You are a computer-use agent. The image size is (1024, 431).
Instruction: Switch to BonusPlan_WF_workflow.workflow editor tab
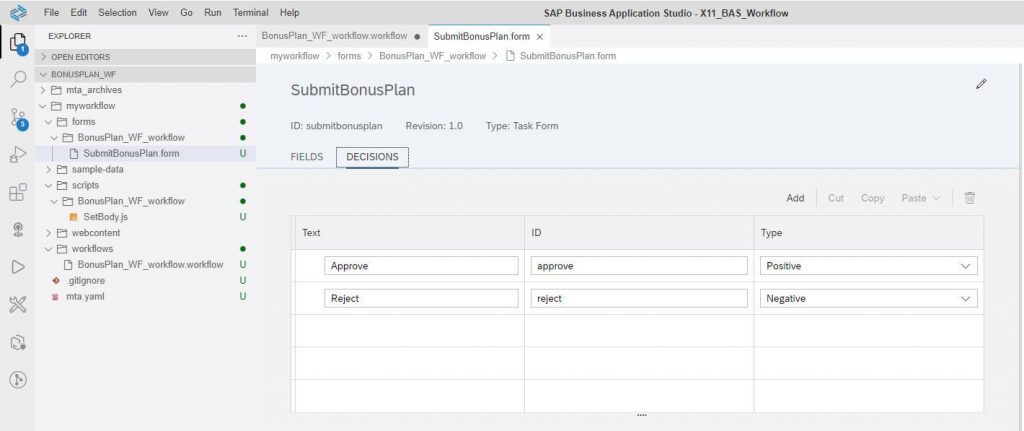(x=340, y=36)
